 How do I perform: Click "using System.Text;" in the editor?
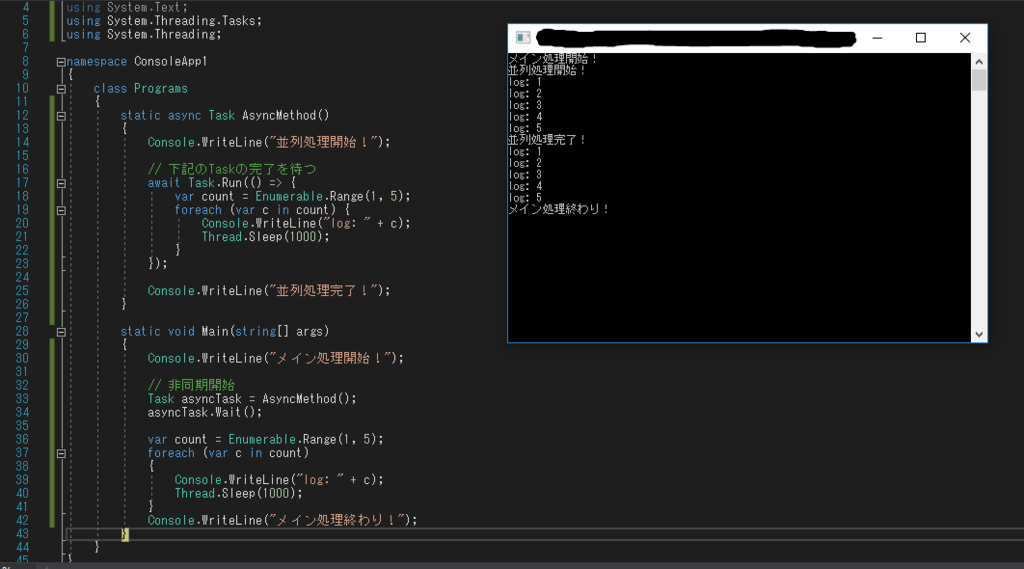[127, 7]
